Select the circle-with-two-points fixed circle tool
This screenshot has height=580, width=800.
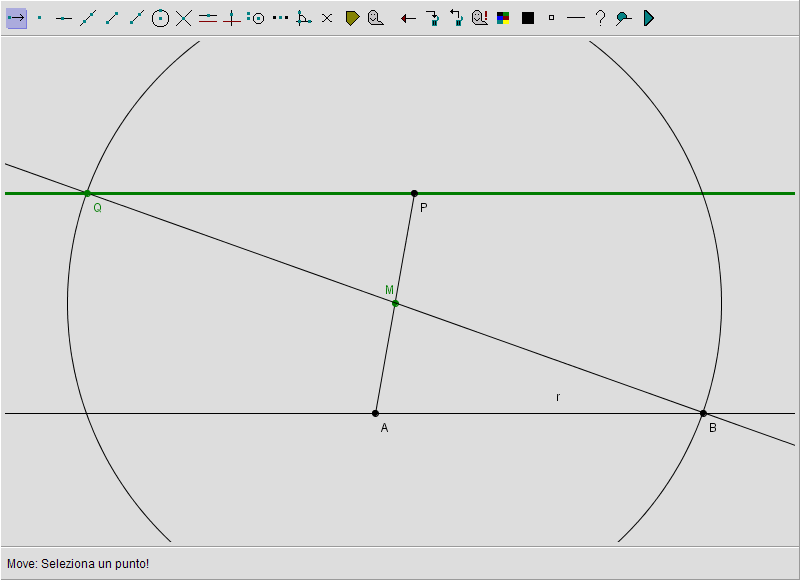click(256, 18)
